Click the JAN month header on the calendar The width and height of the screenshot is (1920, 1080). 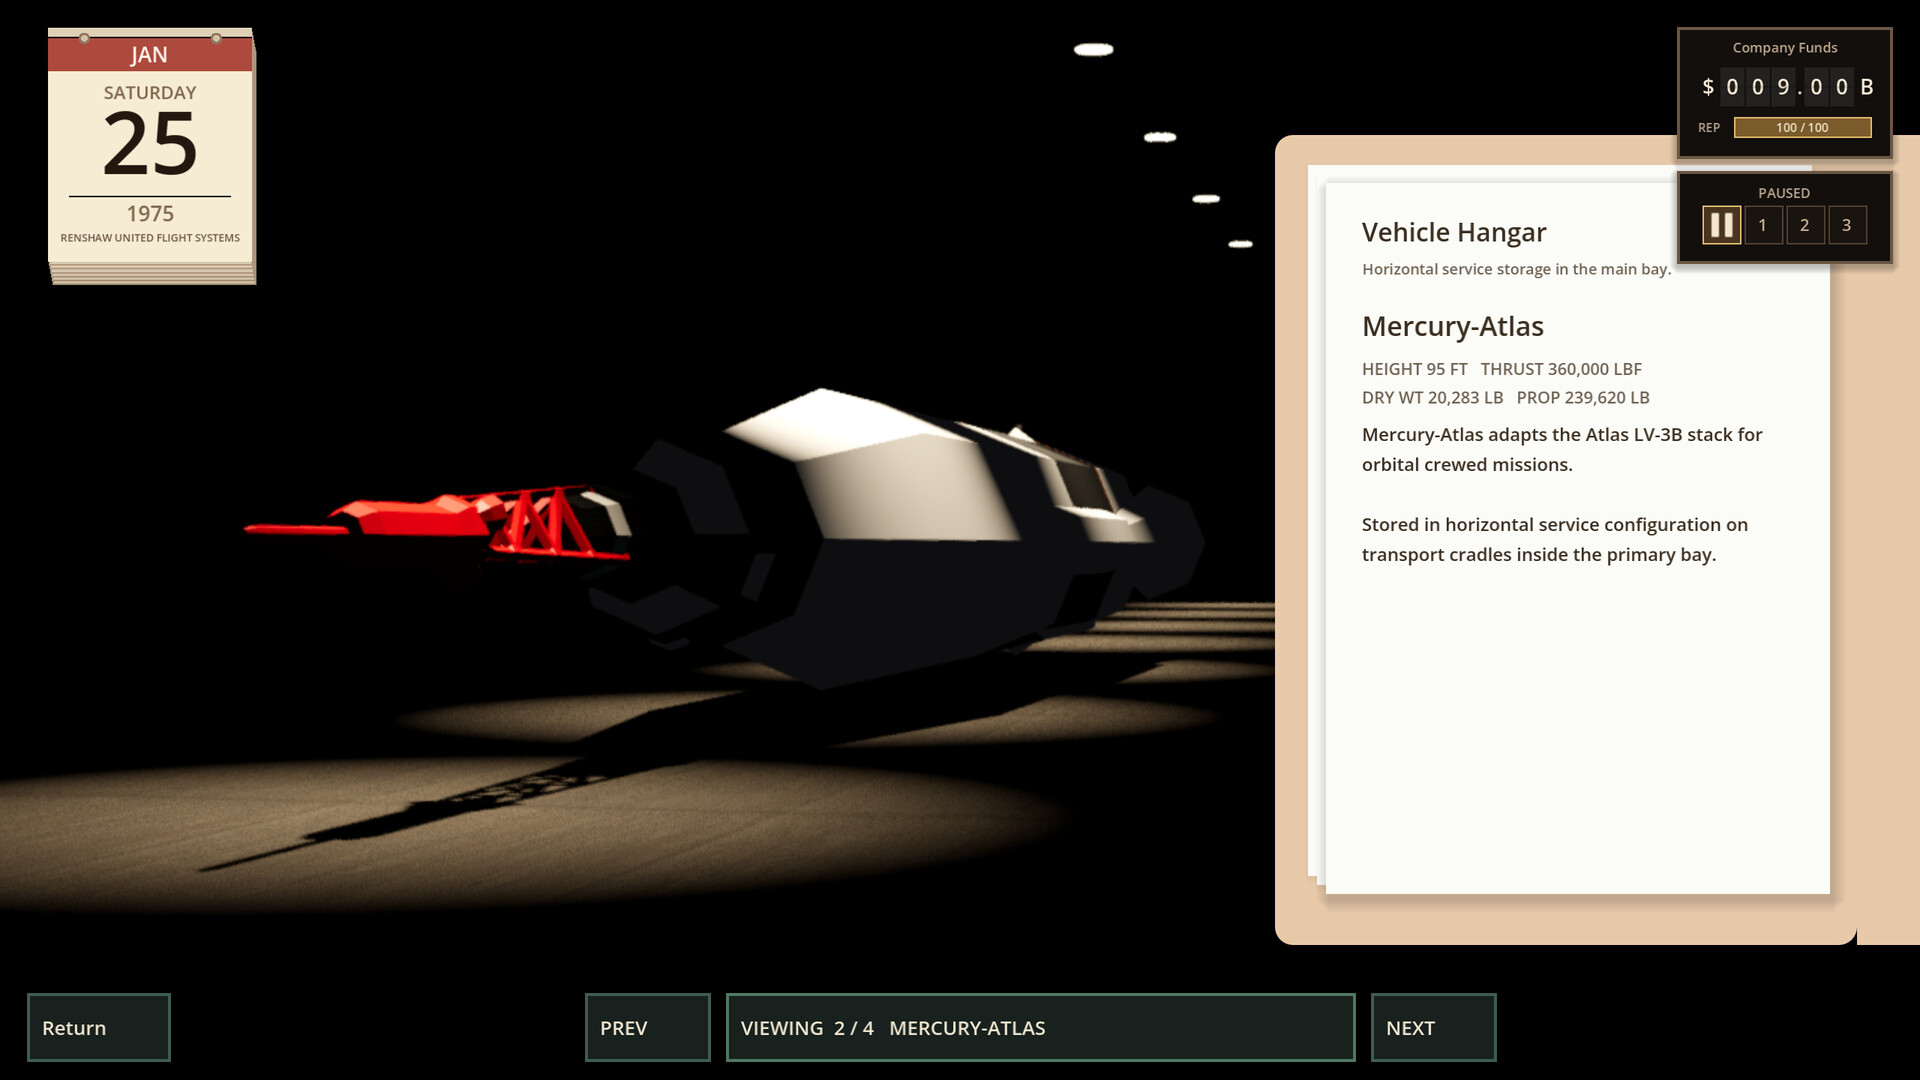149,55
